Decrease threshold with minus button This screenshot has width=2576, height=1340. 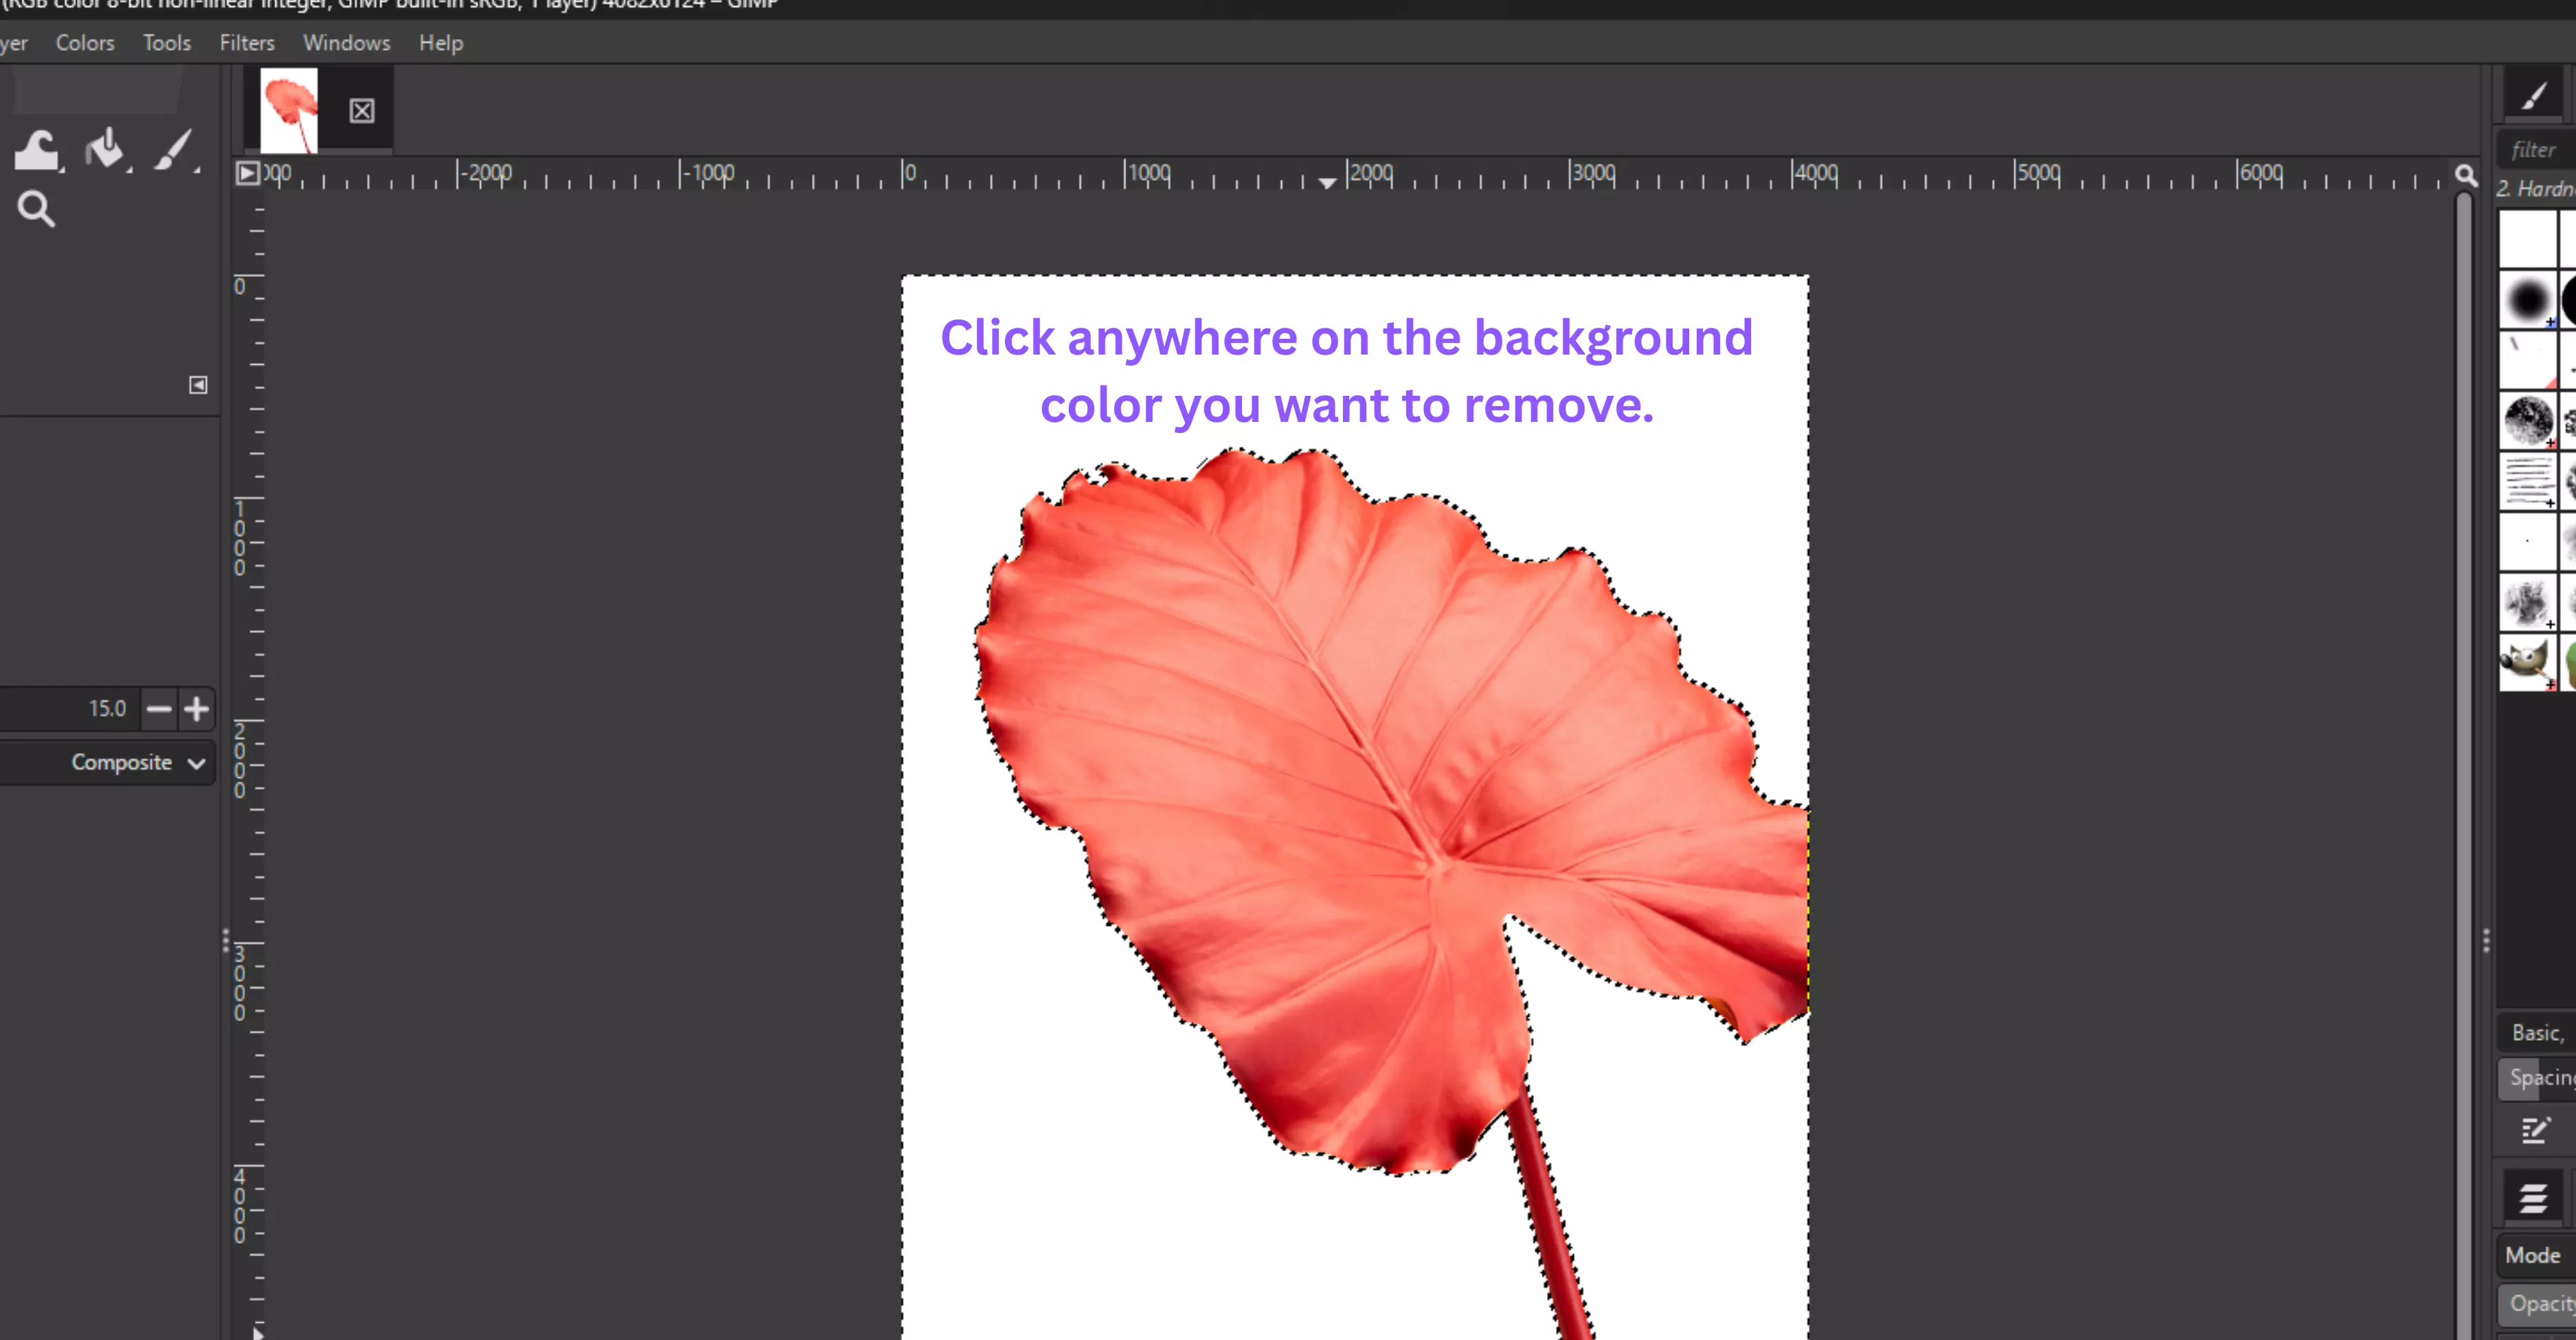(158, 709)
